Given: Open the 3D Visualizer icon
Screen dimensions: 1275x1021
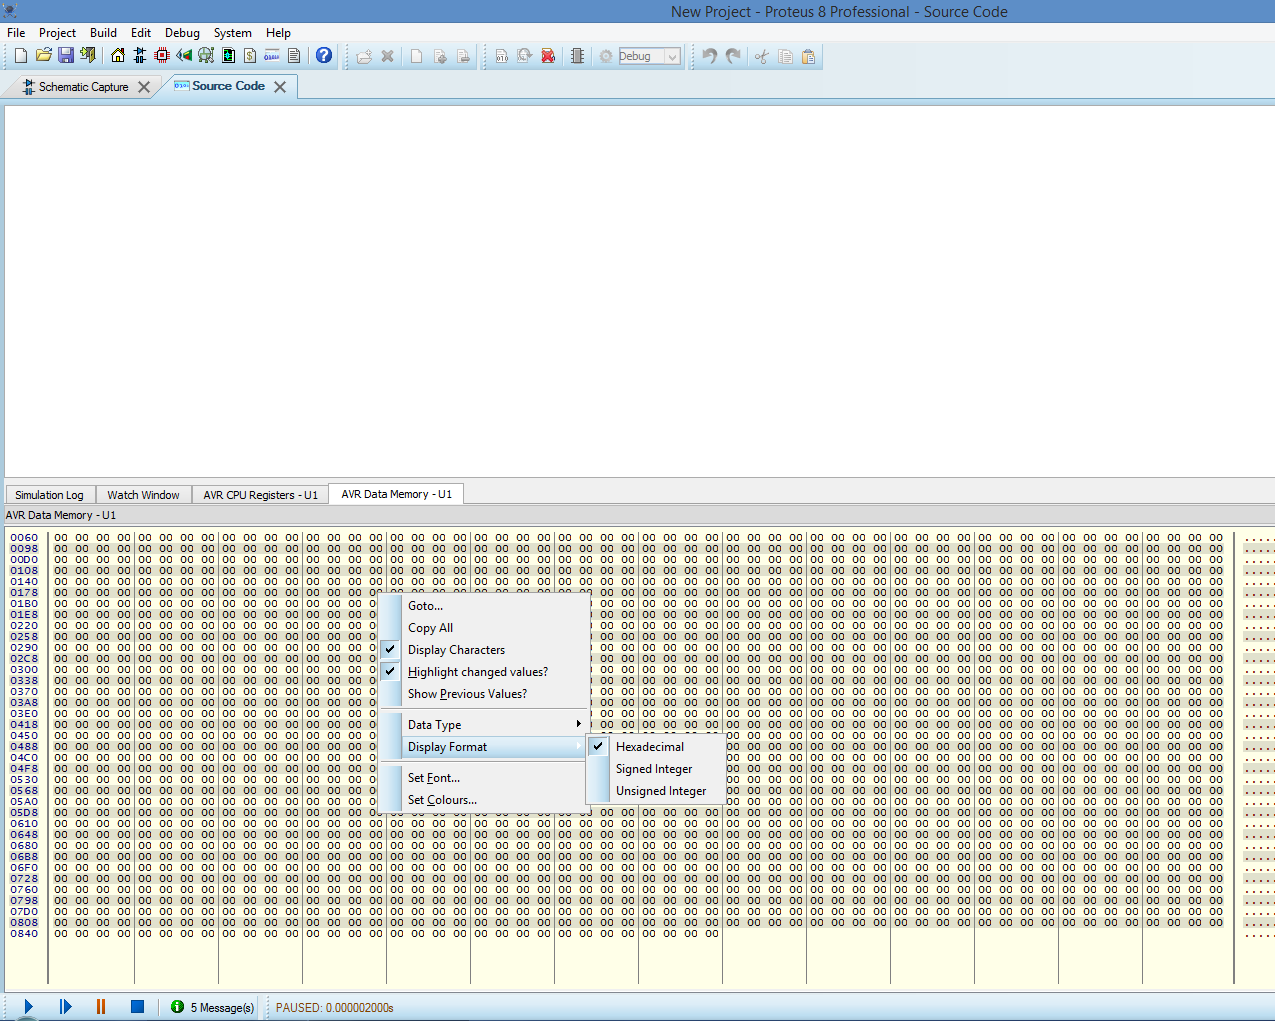Looking at the screenshot, I should [x=184, y=56].
